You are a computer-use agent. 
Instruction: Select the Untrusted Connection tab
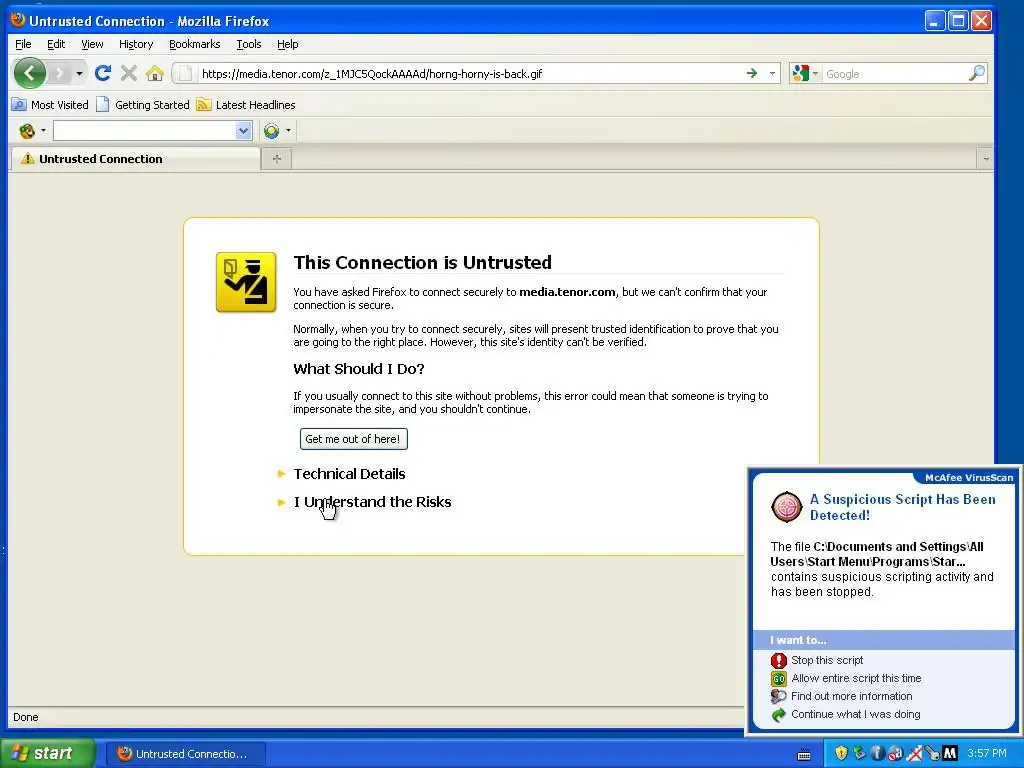135,159
